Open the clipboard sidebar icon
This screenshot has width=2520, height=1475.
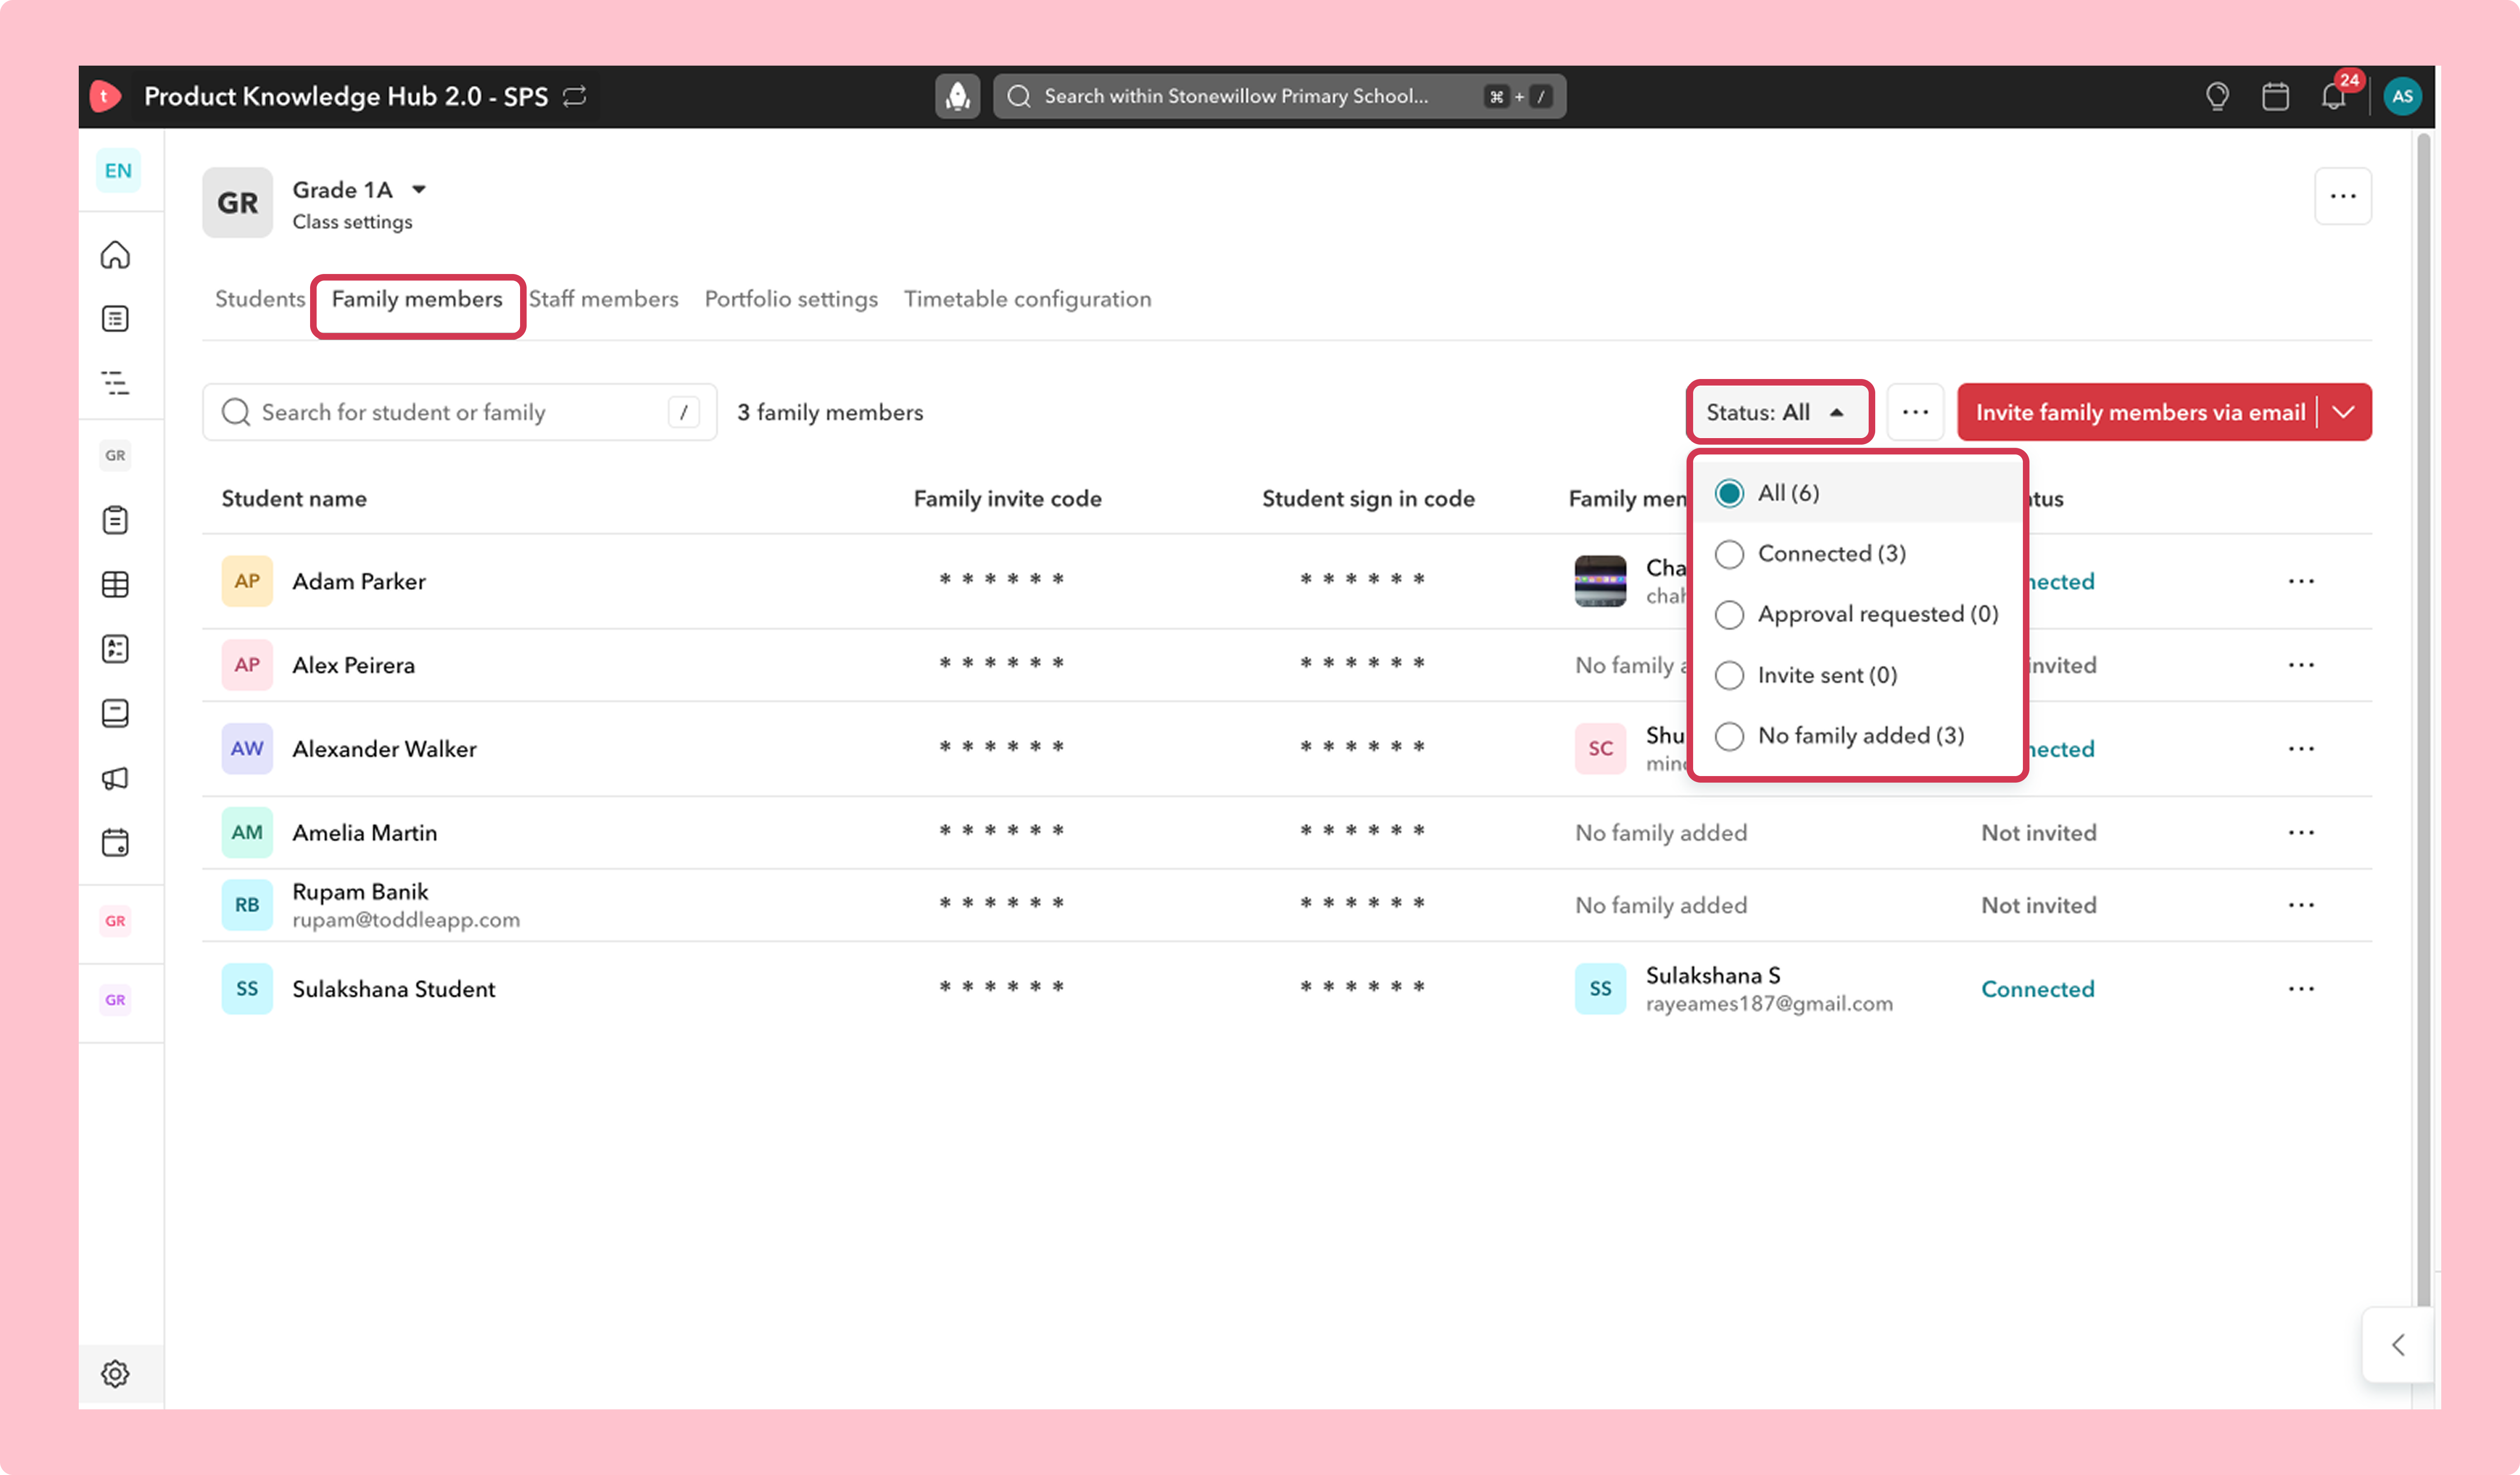coord(115,520)
